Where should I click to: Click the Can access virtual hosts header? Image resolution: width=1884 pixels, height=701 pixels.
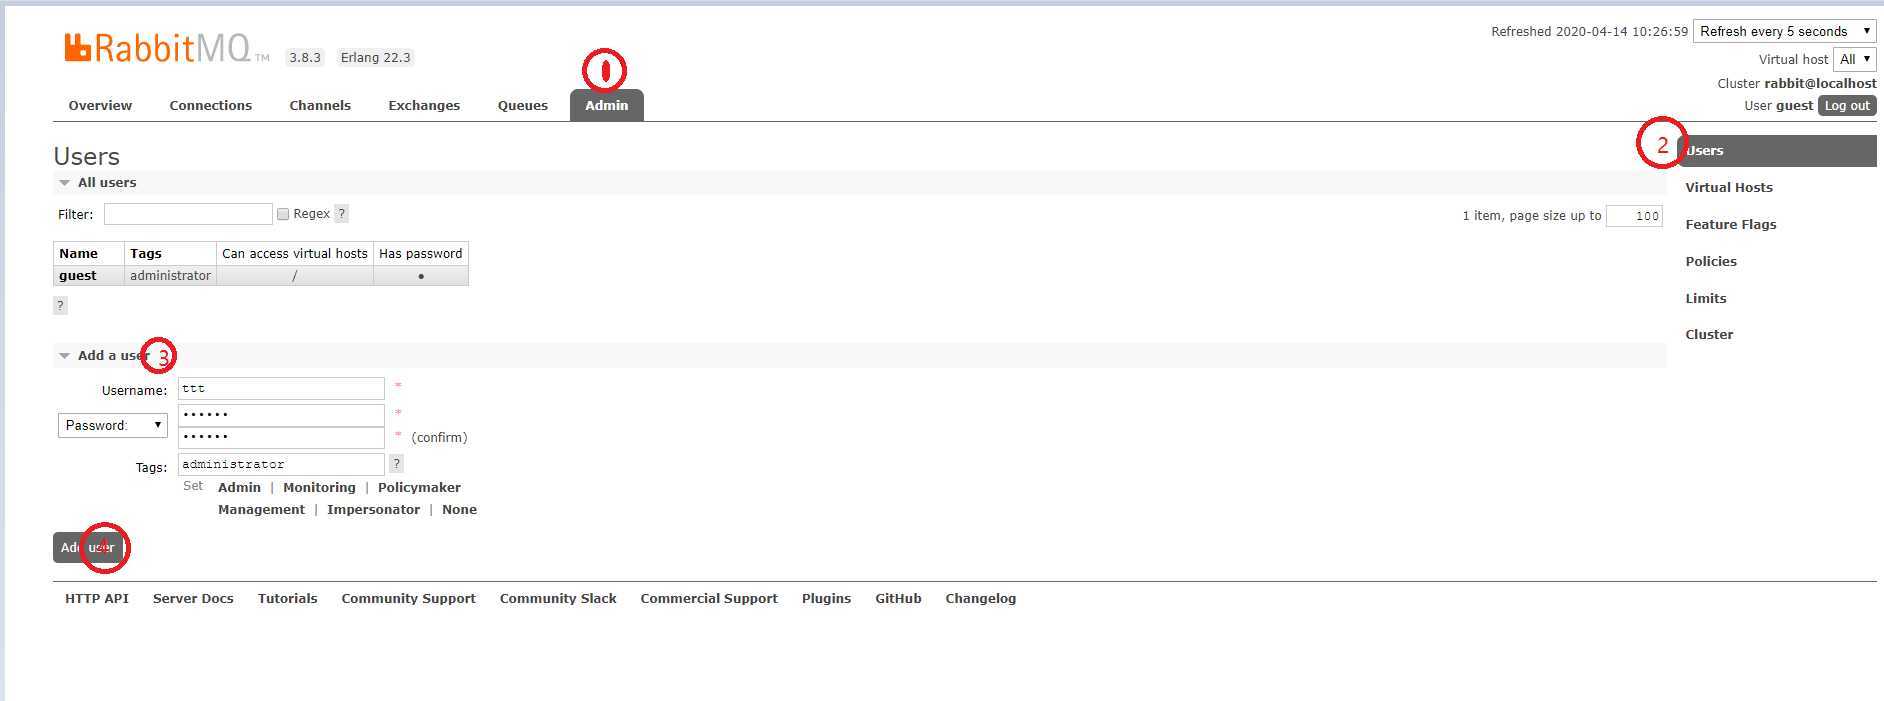pos(295,253)
